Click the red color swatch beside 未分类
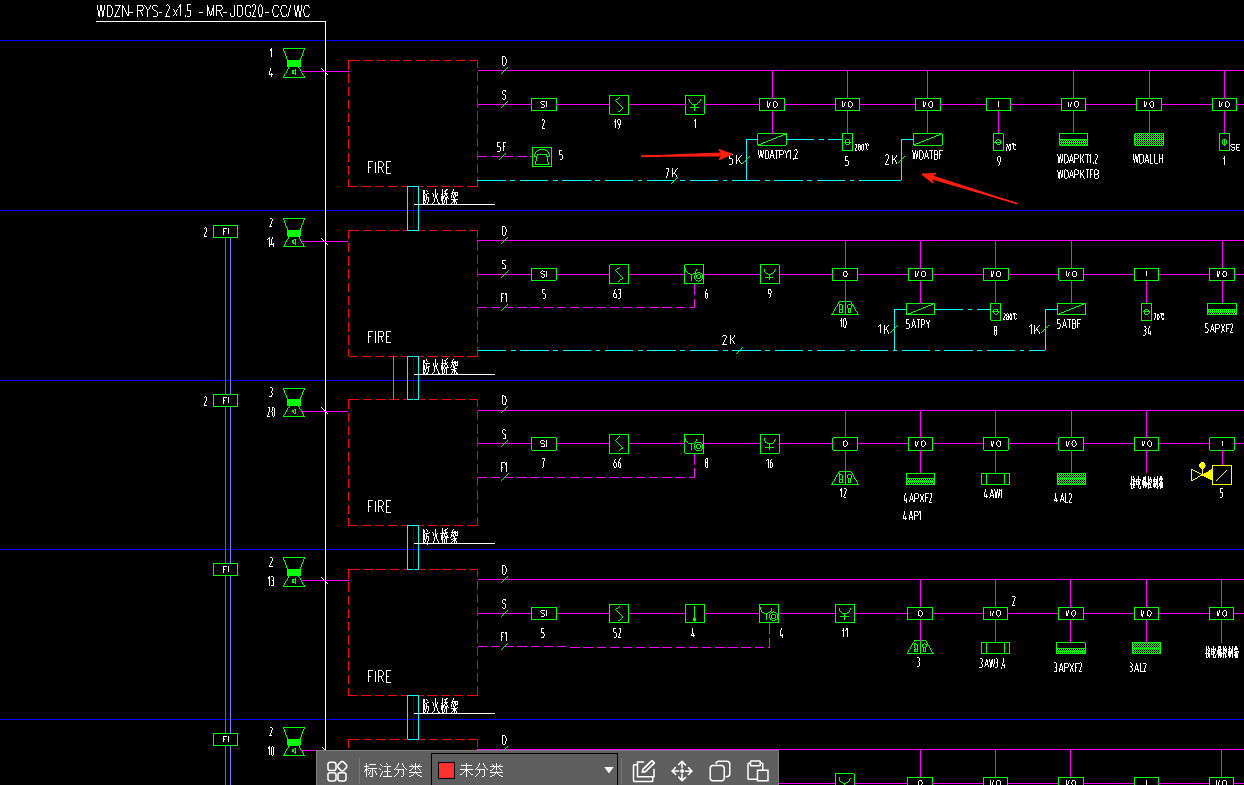The height and width of the screenshot is (785, 1244). point(446,770)
